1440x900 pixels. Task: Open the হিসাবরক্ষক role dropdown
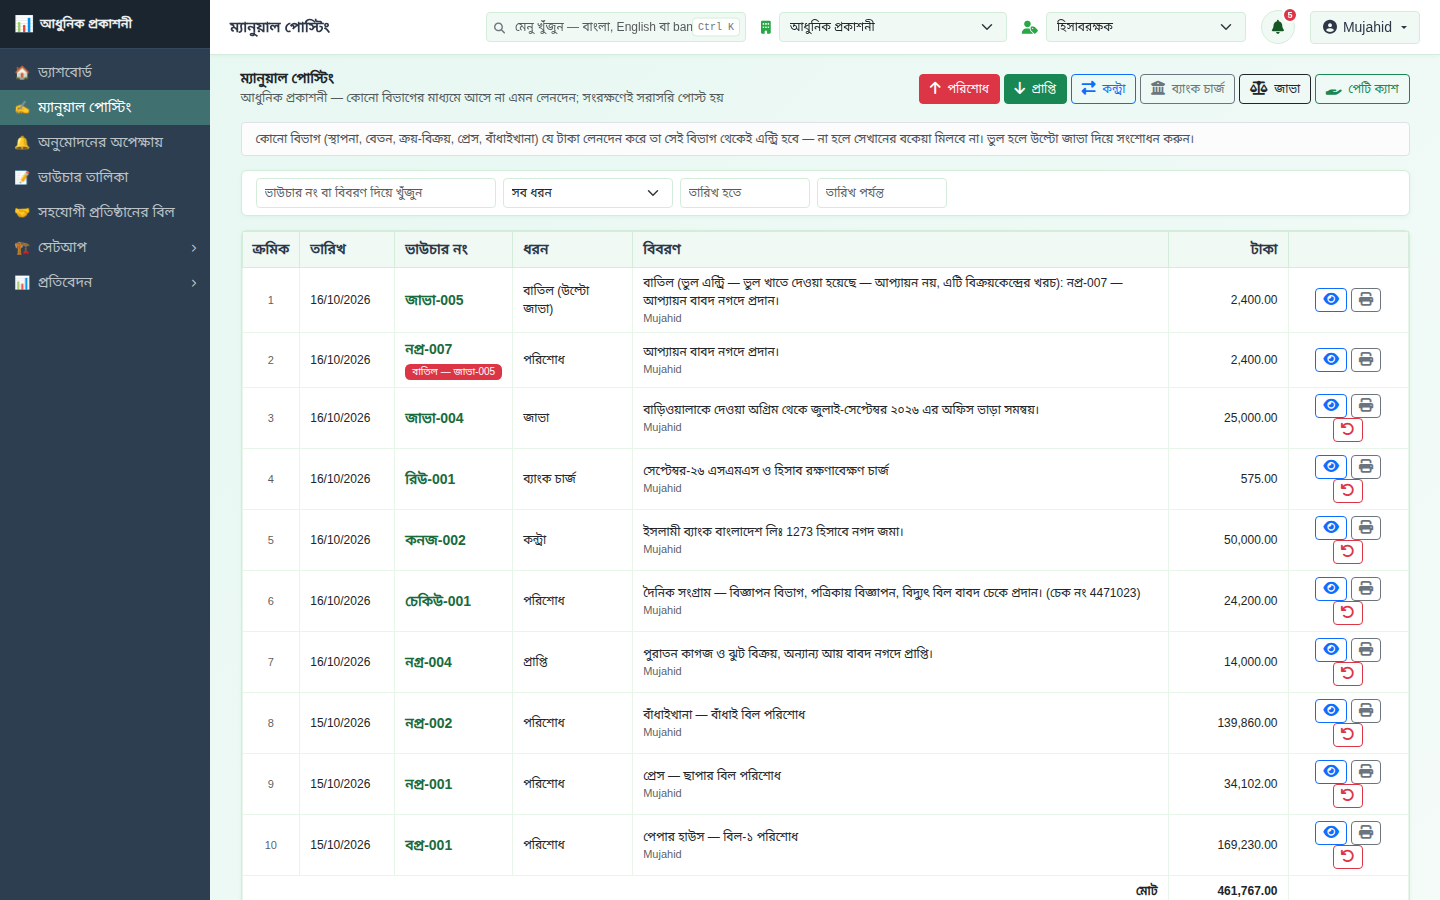(1146, 27)
